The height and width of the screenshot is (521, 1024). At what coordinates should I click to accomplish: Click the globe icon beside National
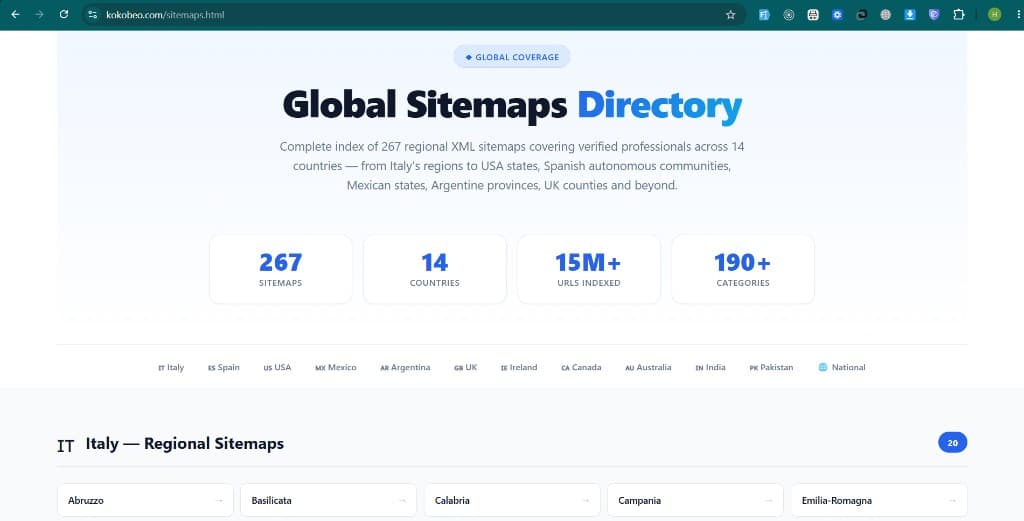(x=823, y=368)
